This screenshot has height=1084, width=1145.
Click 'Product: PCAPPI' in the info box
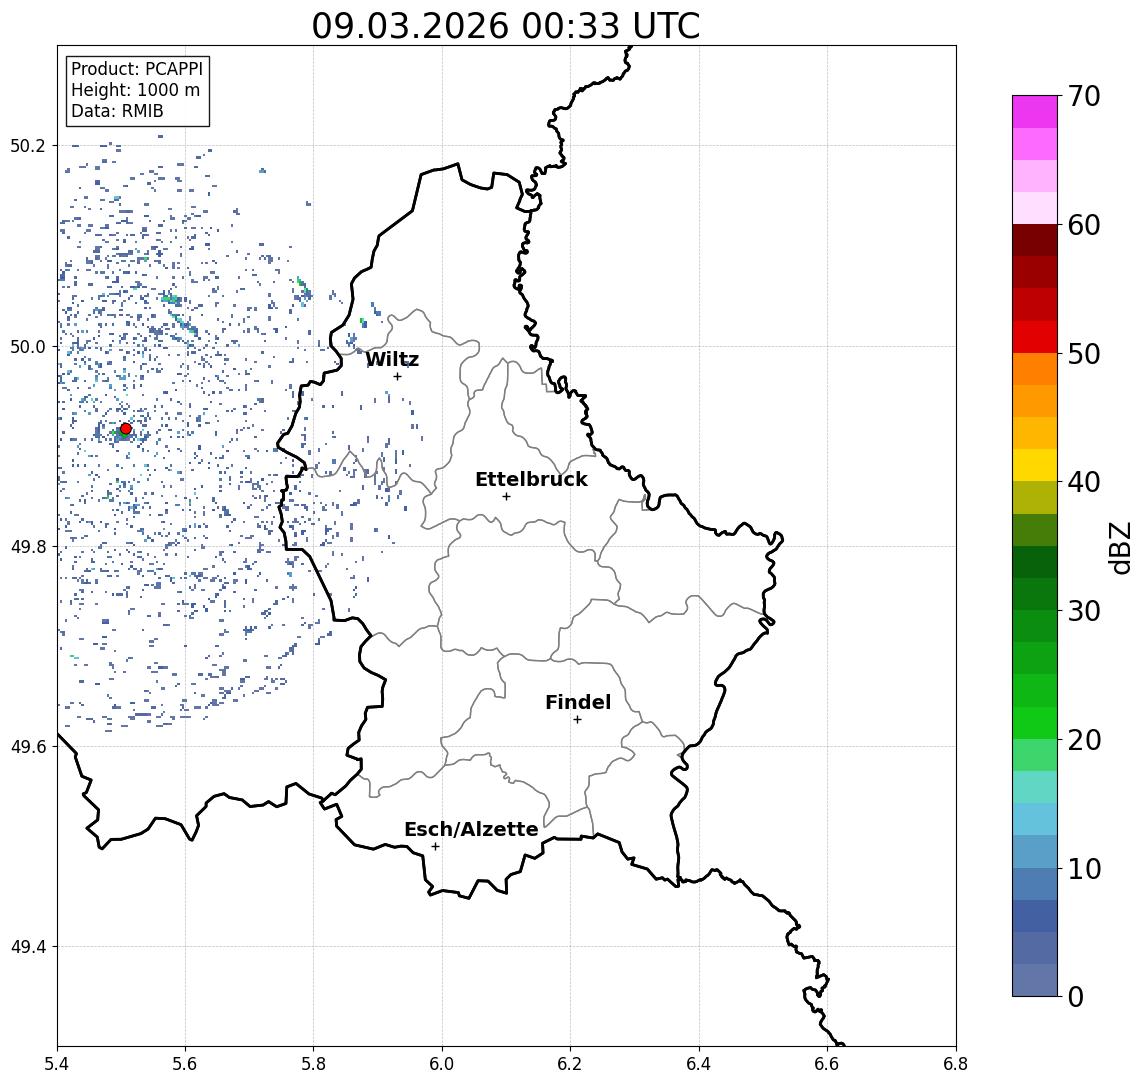click(137, 69)
